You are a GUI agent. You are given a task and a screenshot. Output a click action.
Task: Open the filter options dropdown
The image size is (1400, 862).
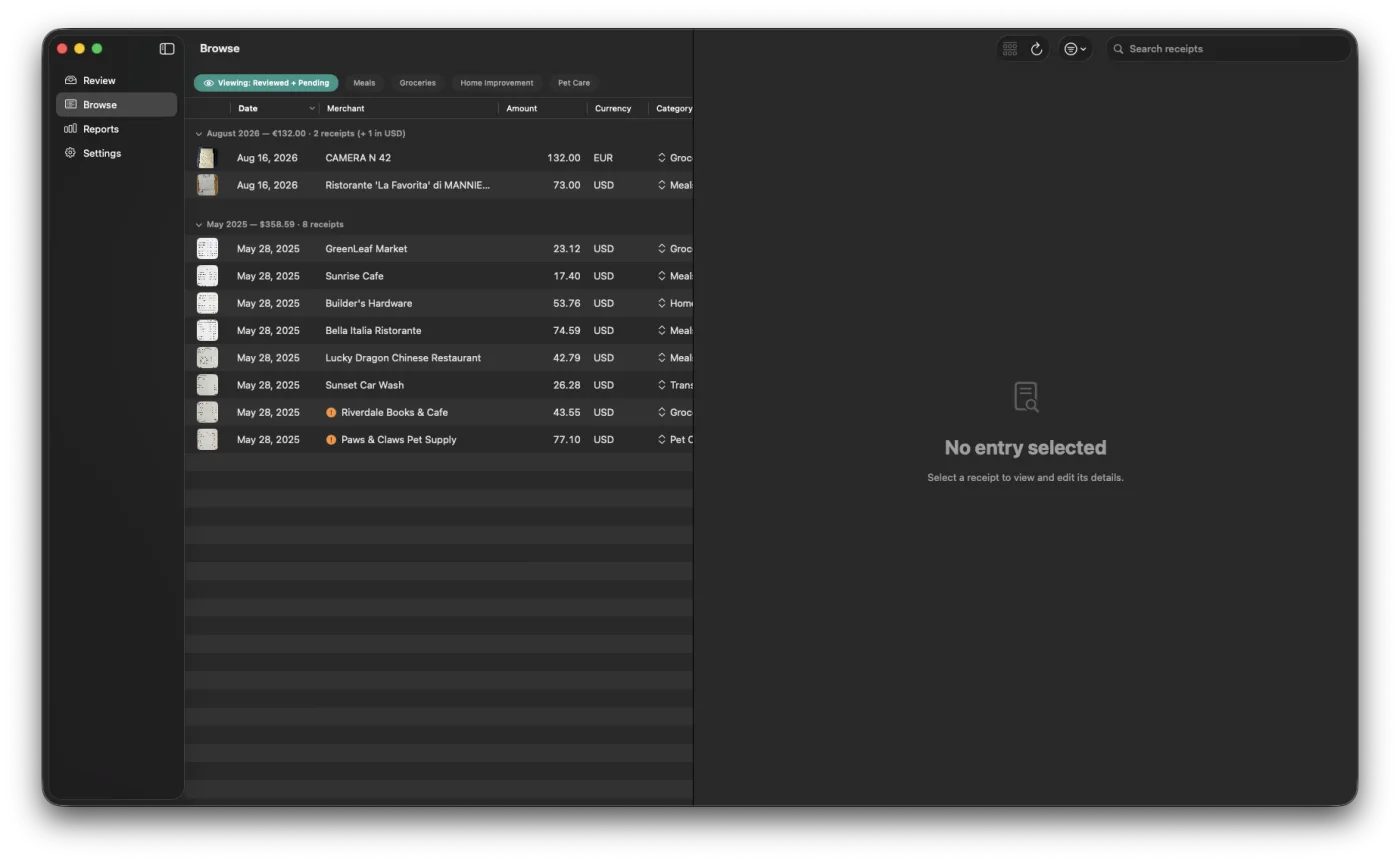(x=1075, y=49)
